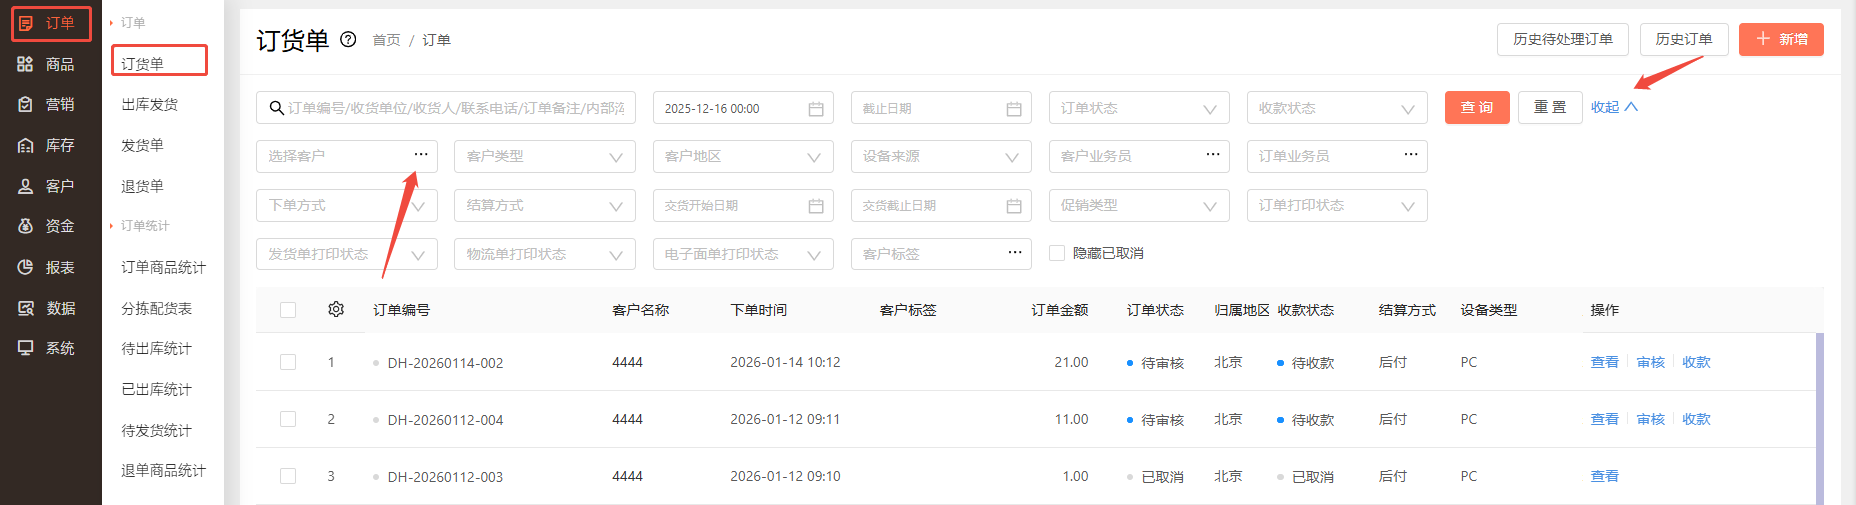Expand the 订单状态 dropdown
The width and height of the screenshot is (1856, 505).
click(1138, 108)
